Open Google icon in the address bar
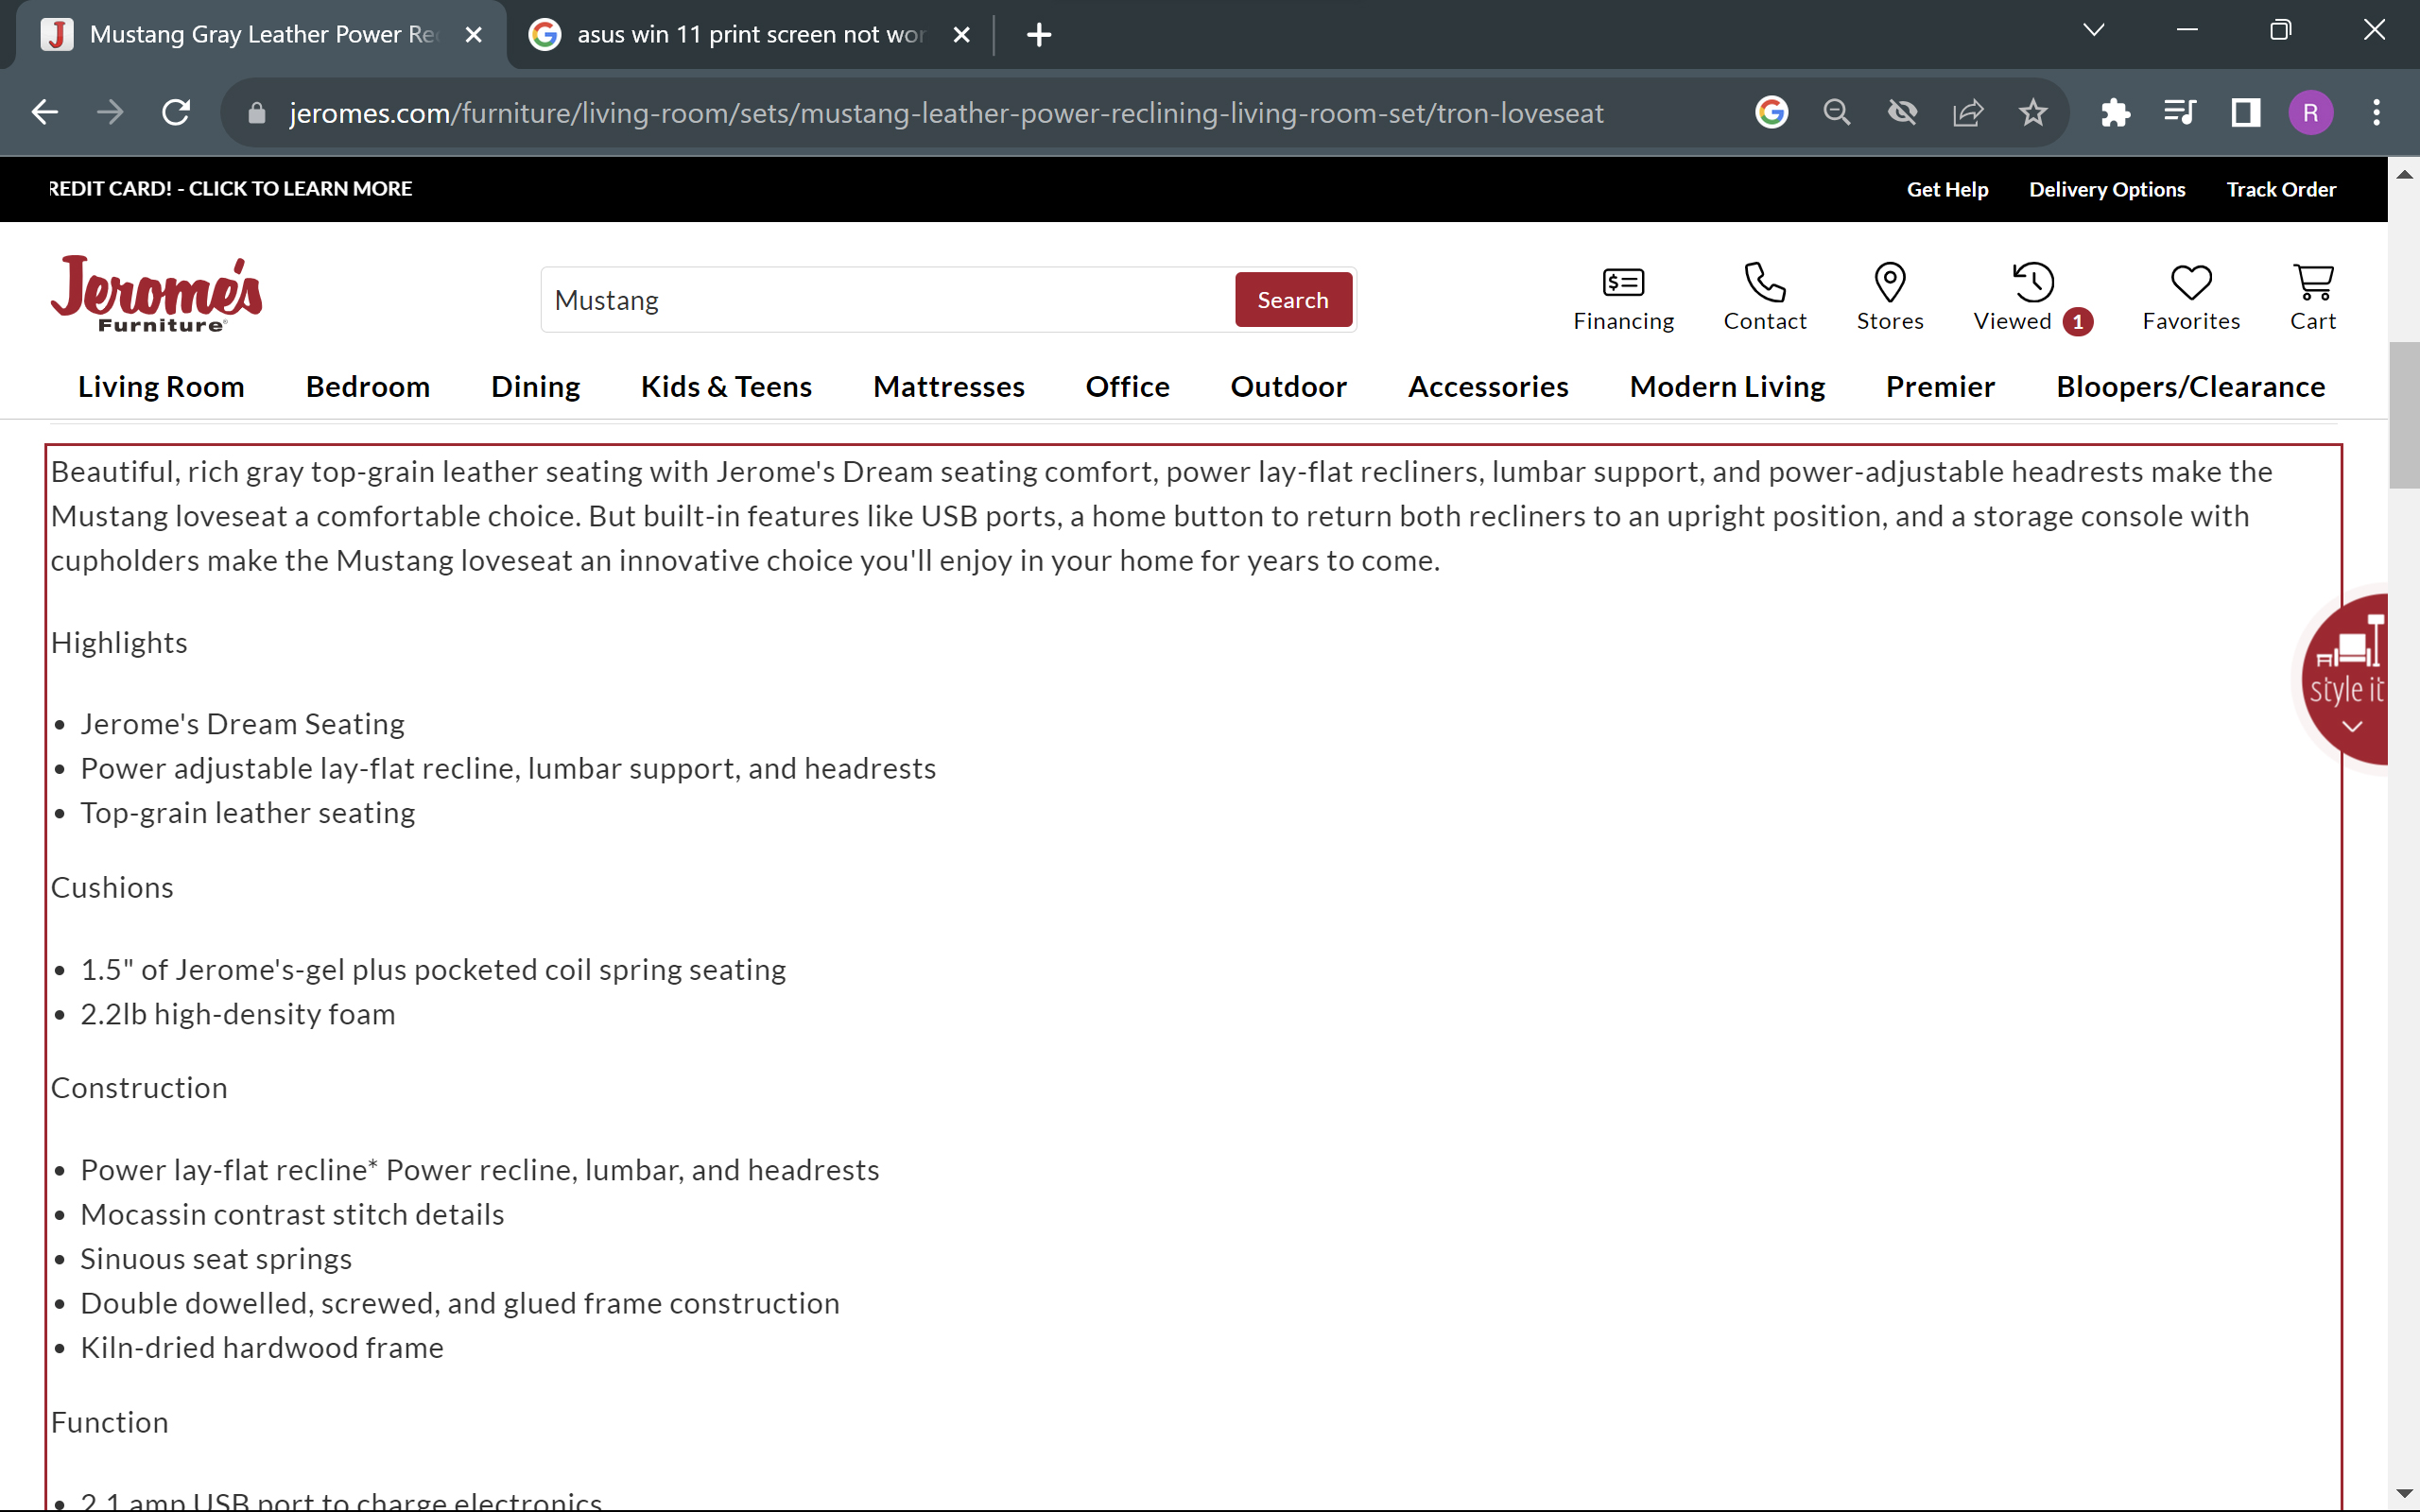The width and height of the screenshot is (2420, 1512). pos(1771,113)
